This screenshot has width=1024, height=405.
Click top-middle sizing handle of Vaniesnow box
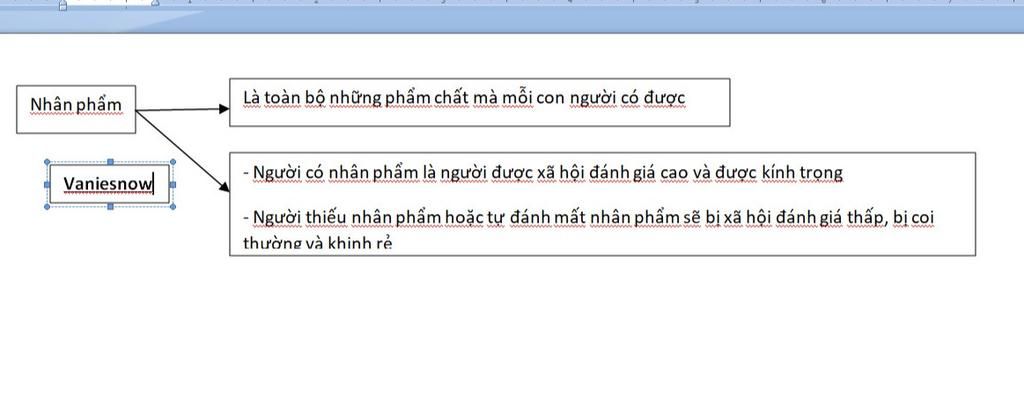click(x=110, y=162)
